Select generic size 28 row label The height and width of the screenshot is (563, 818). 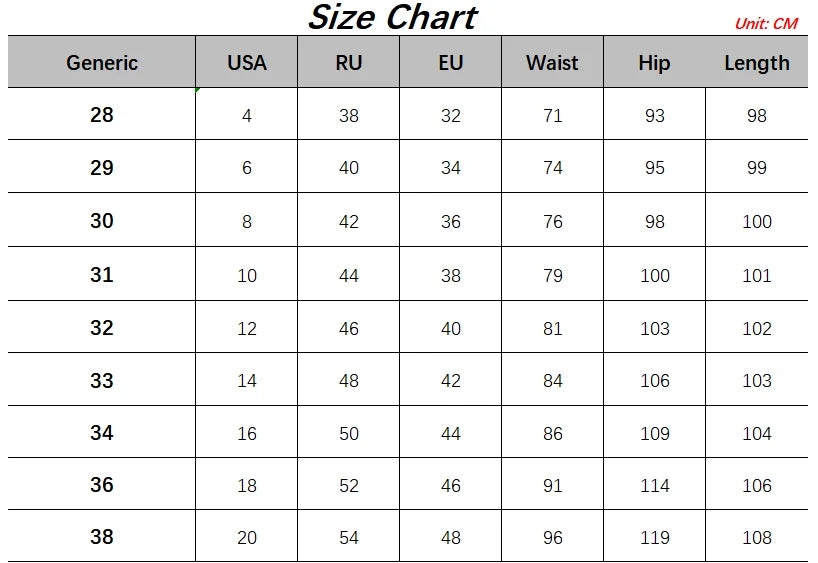tap(102, 115)
